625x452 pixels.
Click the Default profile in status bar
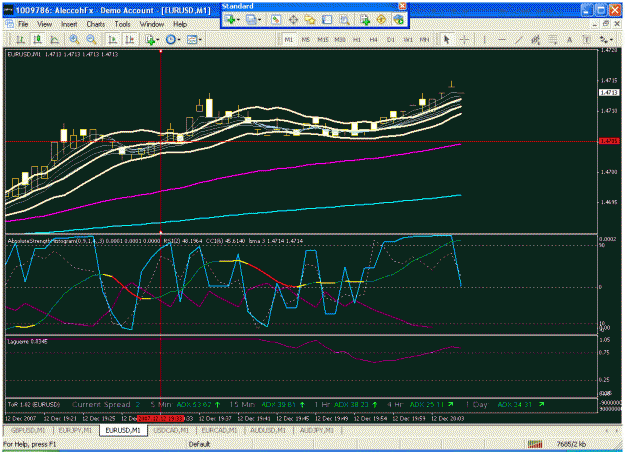point(200,444)
